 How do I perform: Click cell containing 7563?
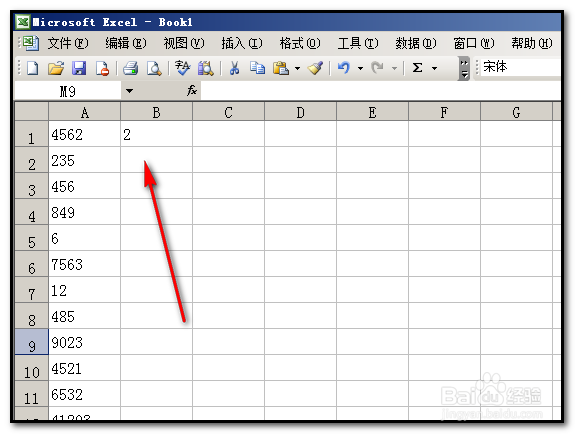click(x=84, y=264)
